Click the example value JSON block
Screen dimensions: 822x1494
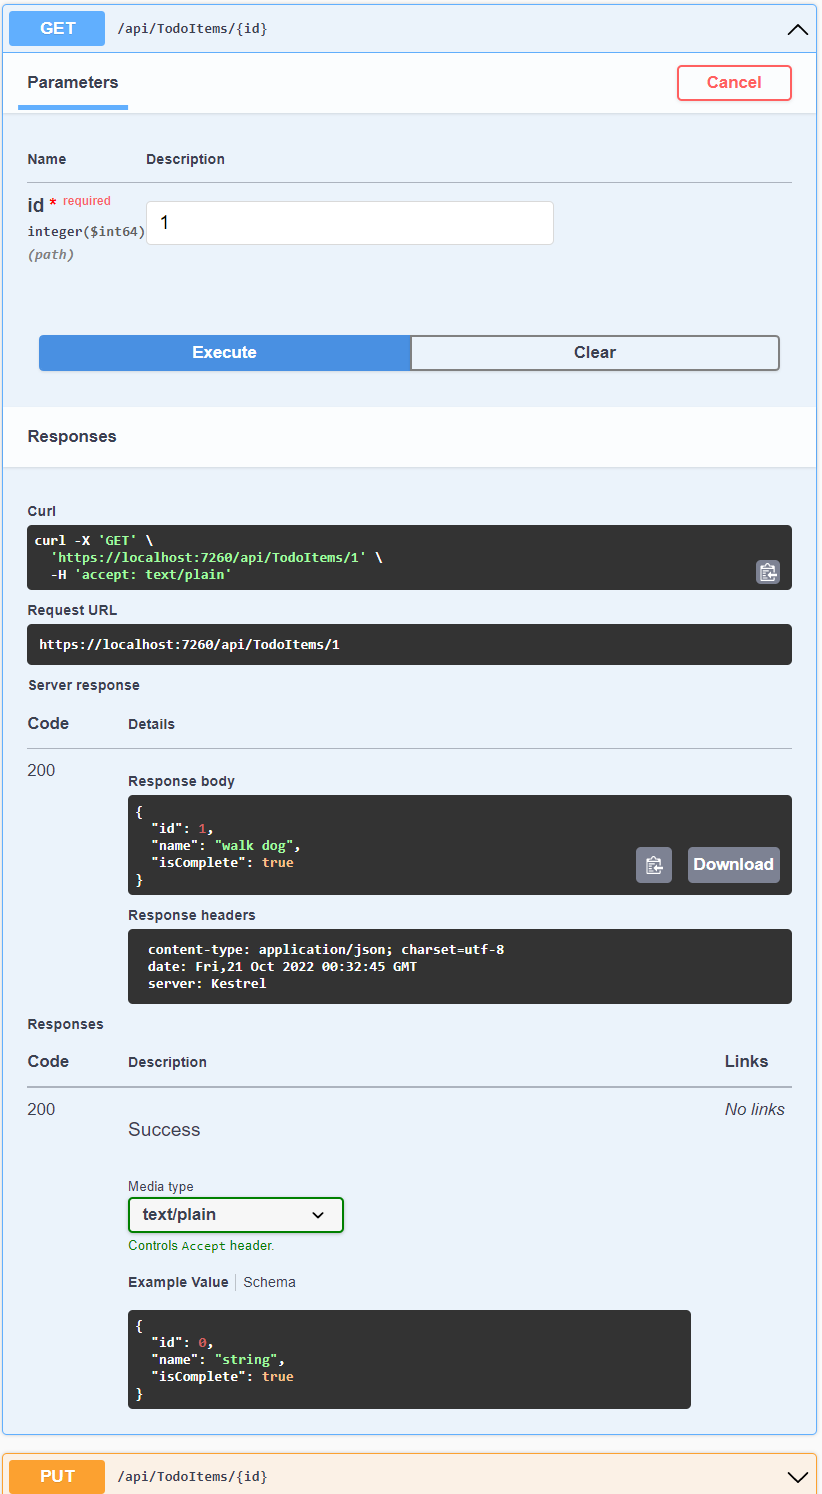tap(409, 1359)
